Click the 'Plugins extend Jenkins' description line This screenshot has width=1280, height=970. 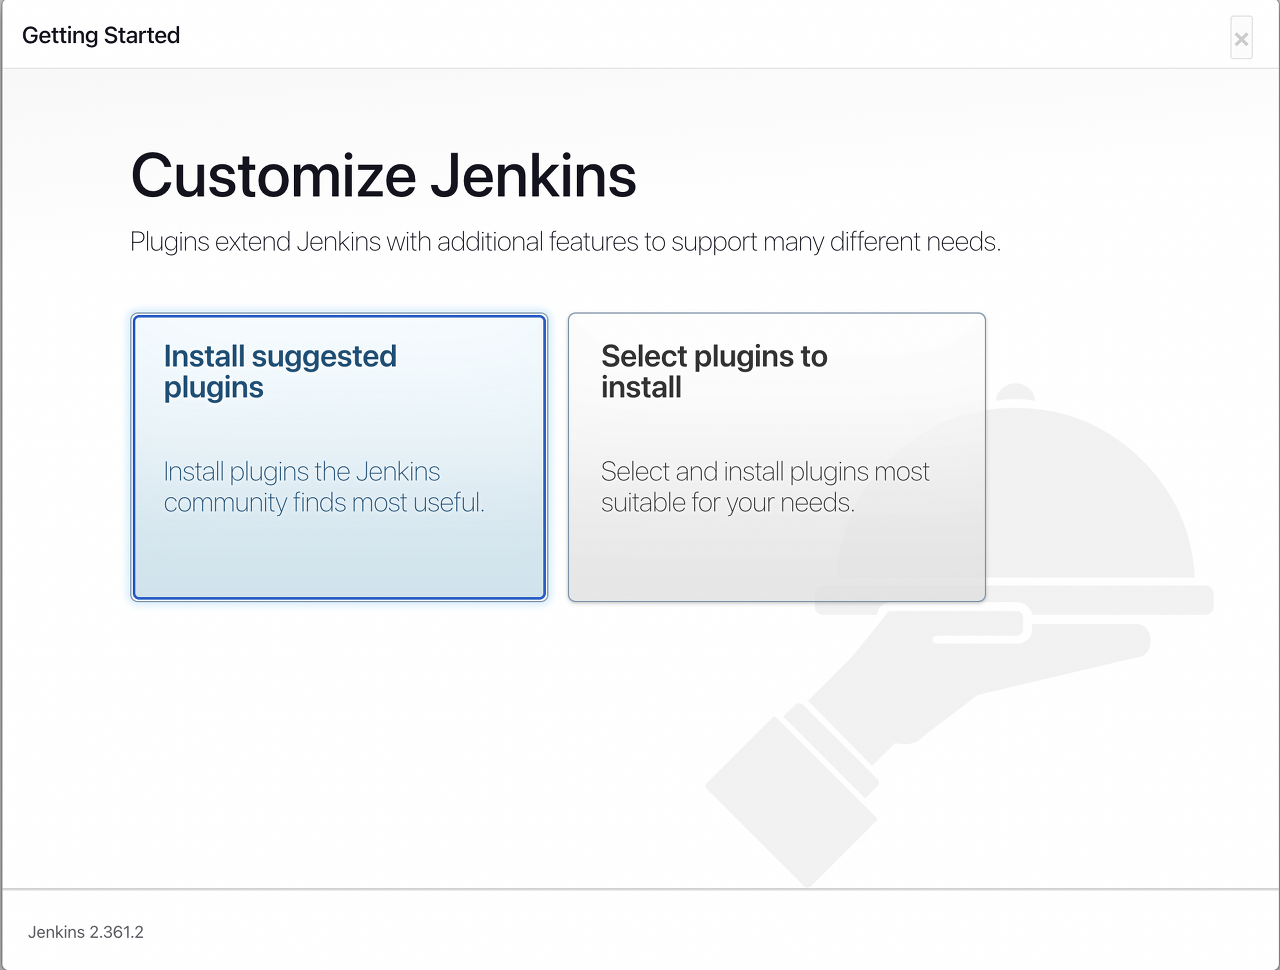click(565, 242)
